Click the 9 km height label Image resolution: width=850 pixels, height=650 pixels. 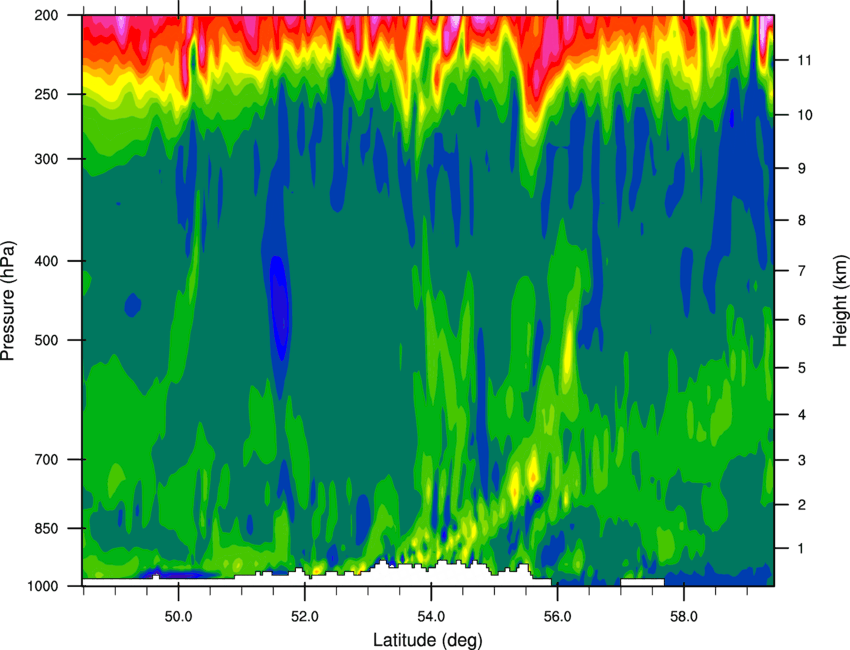802,169
